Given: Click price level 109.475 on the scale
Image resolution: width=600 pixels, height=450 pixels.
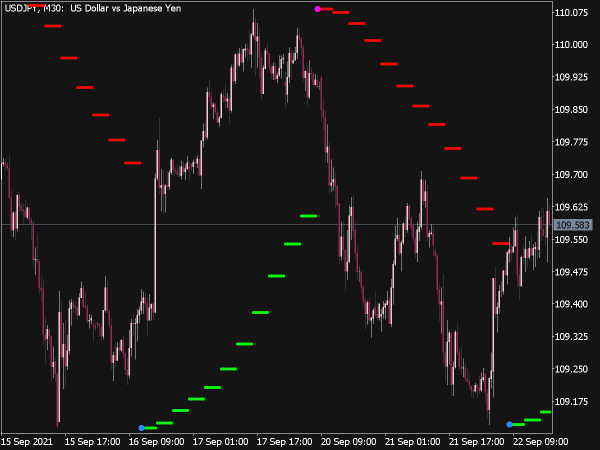Looking at the screenshot, I should click(x=571, y=272).
